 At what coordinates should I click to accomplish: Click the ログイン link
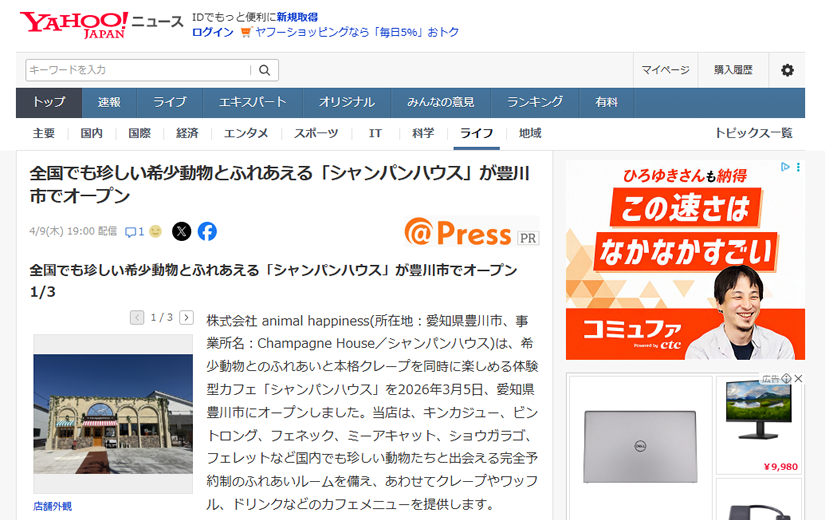212,32
